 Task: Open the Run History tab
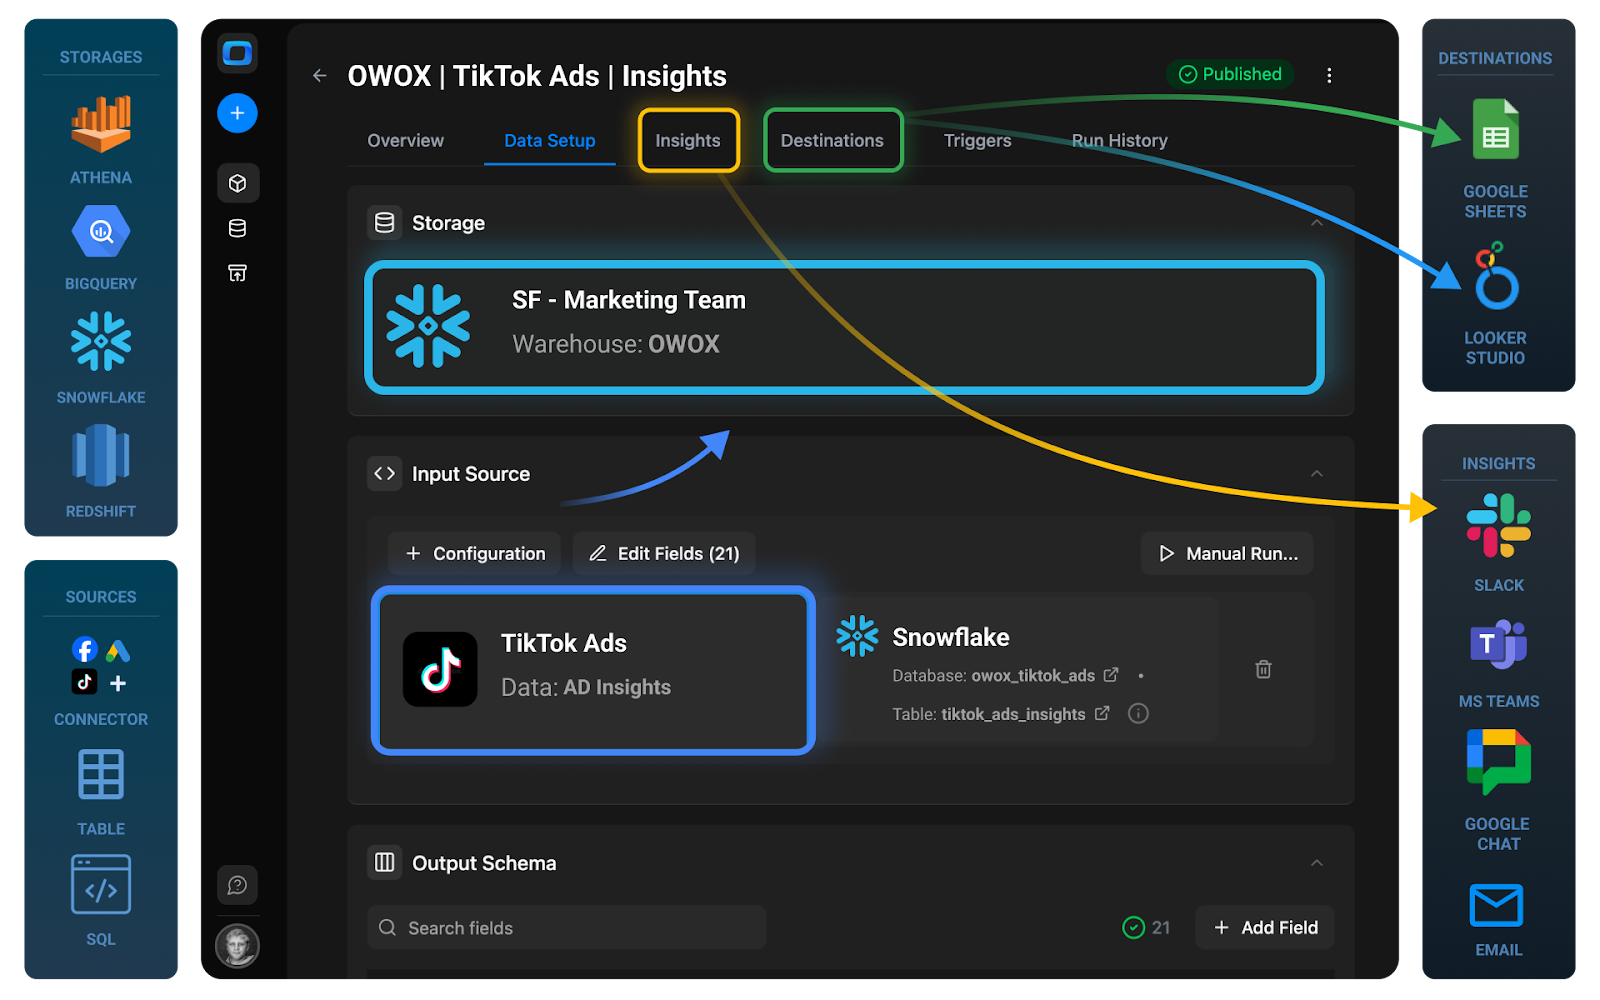coord(1119,140)
